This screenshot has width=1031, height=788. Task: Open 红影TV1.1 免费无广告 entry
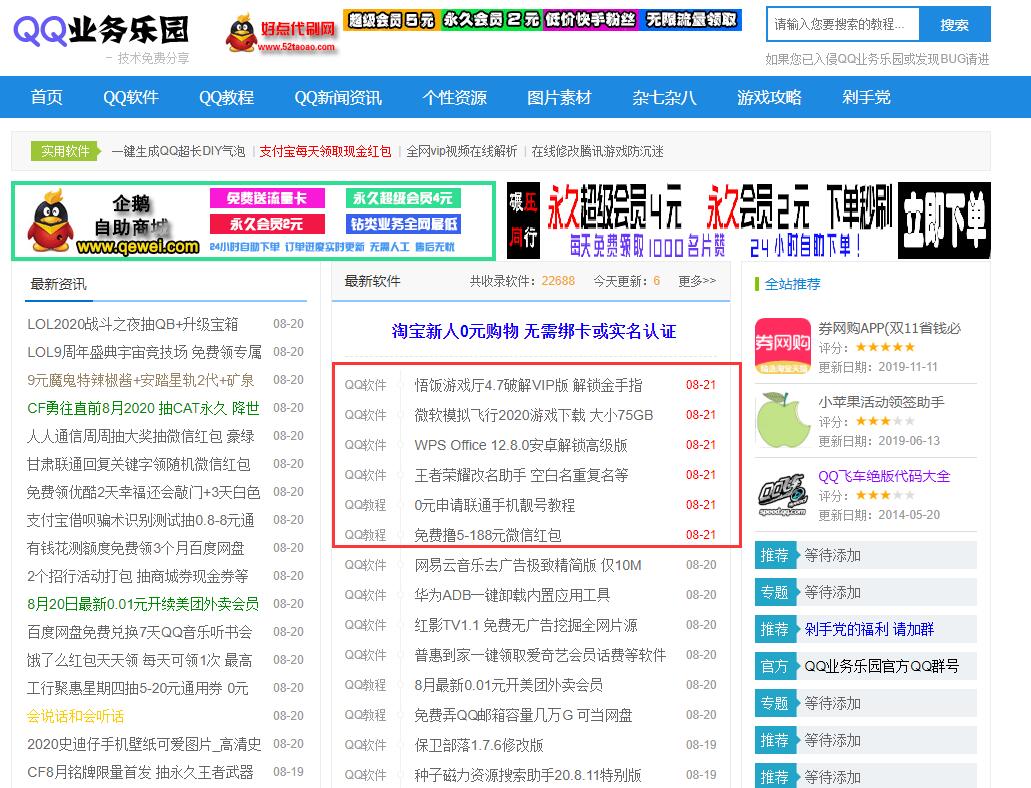click(x=526, y=625)
